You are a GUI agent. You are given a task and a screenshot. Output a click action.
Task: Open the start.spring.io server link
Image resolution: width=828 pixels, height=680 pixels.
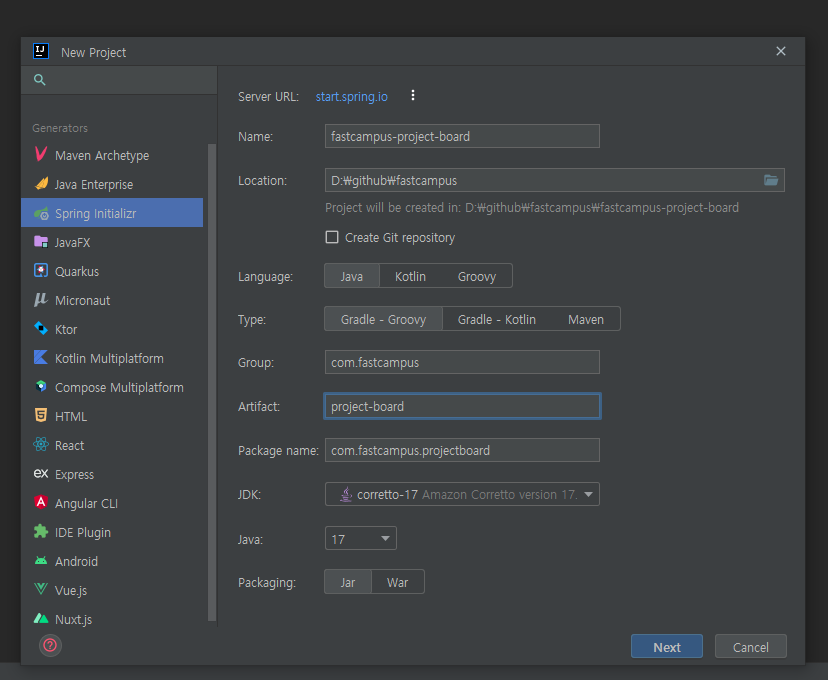(351, 97)
